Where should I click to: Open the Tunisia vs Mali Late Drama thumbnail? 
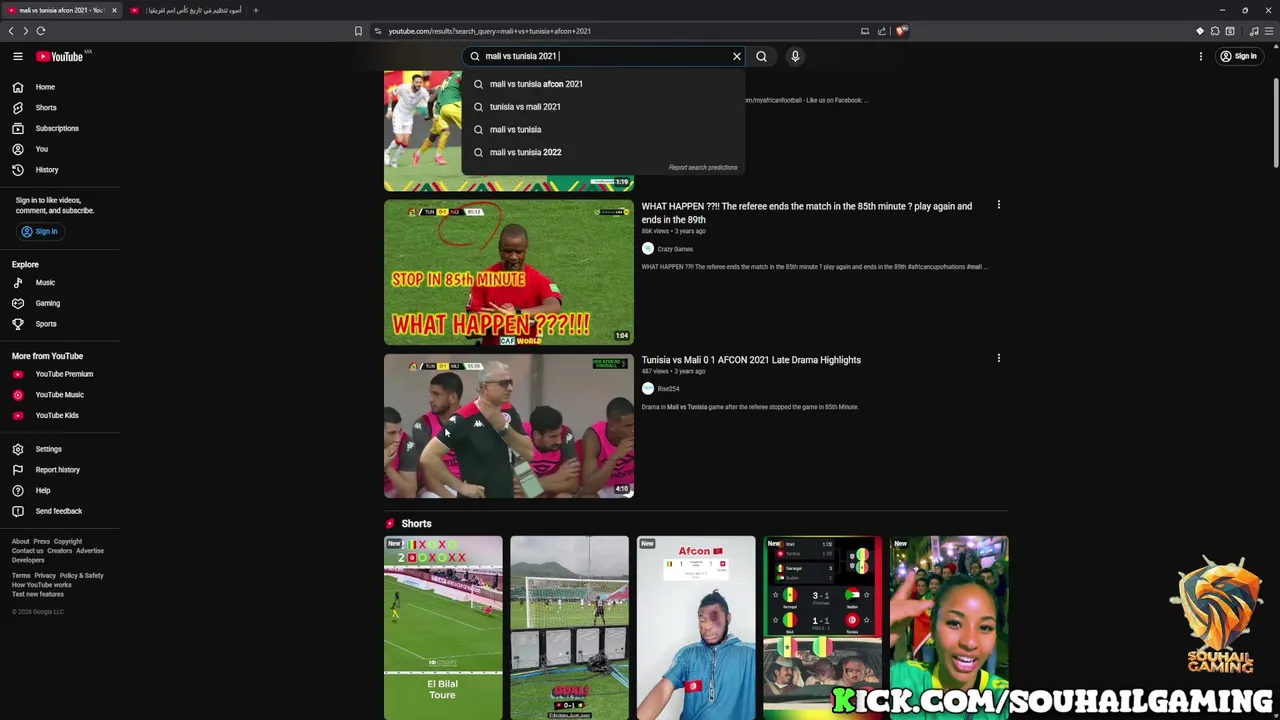[509, 426]
